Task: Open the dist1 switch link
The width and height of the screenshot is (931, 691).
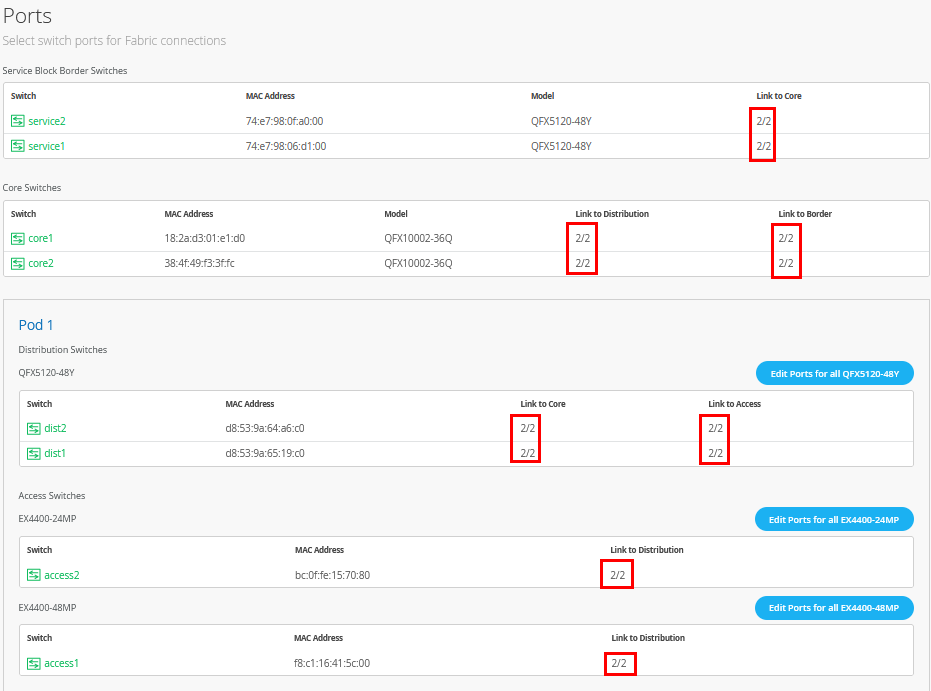Action: point(55,453)
